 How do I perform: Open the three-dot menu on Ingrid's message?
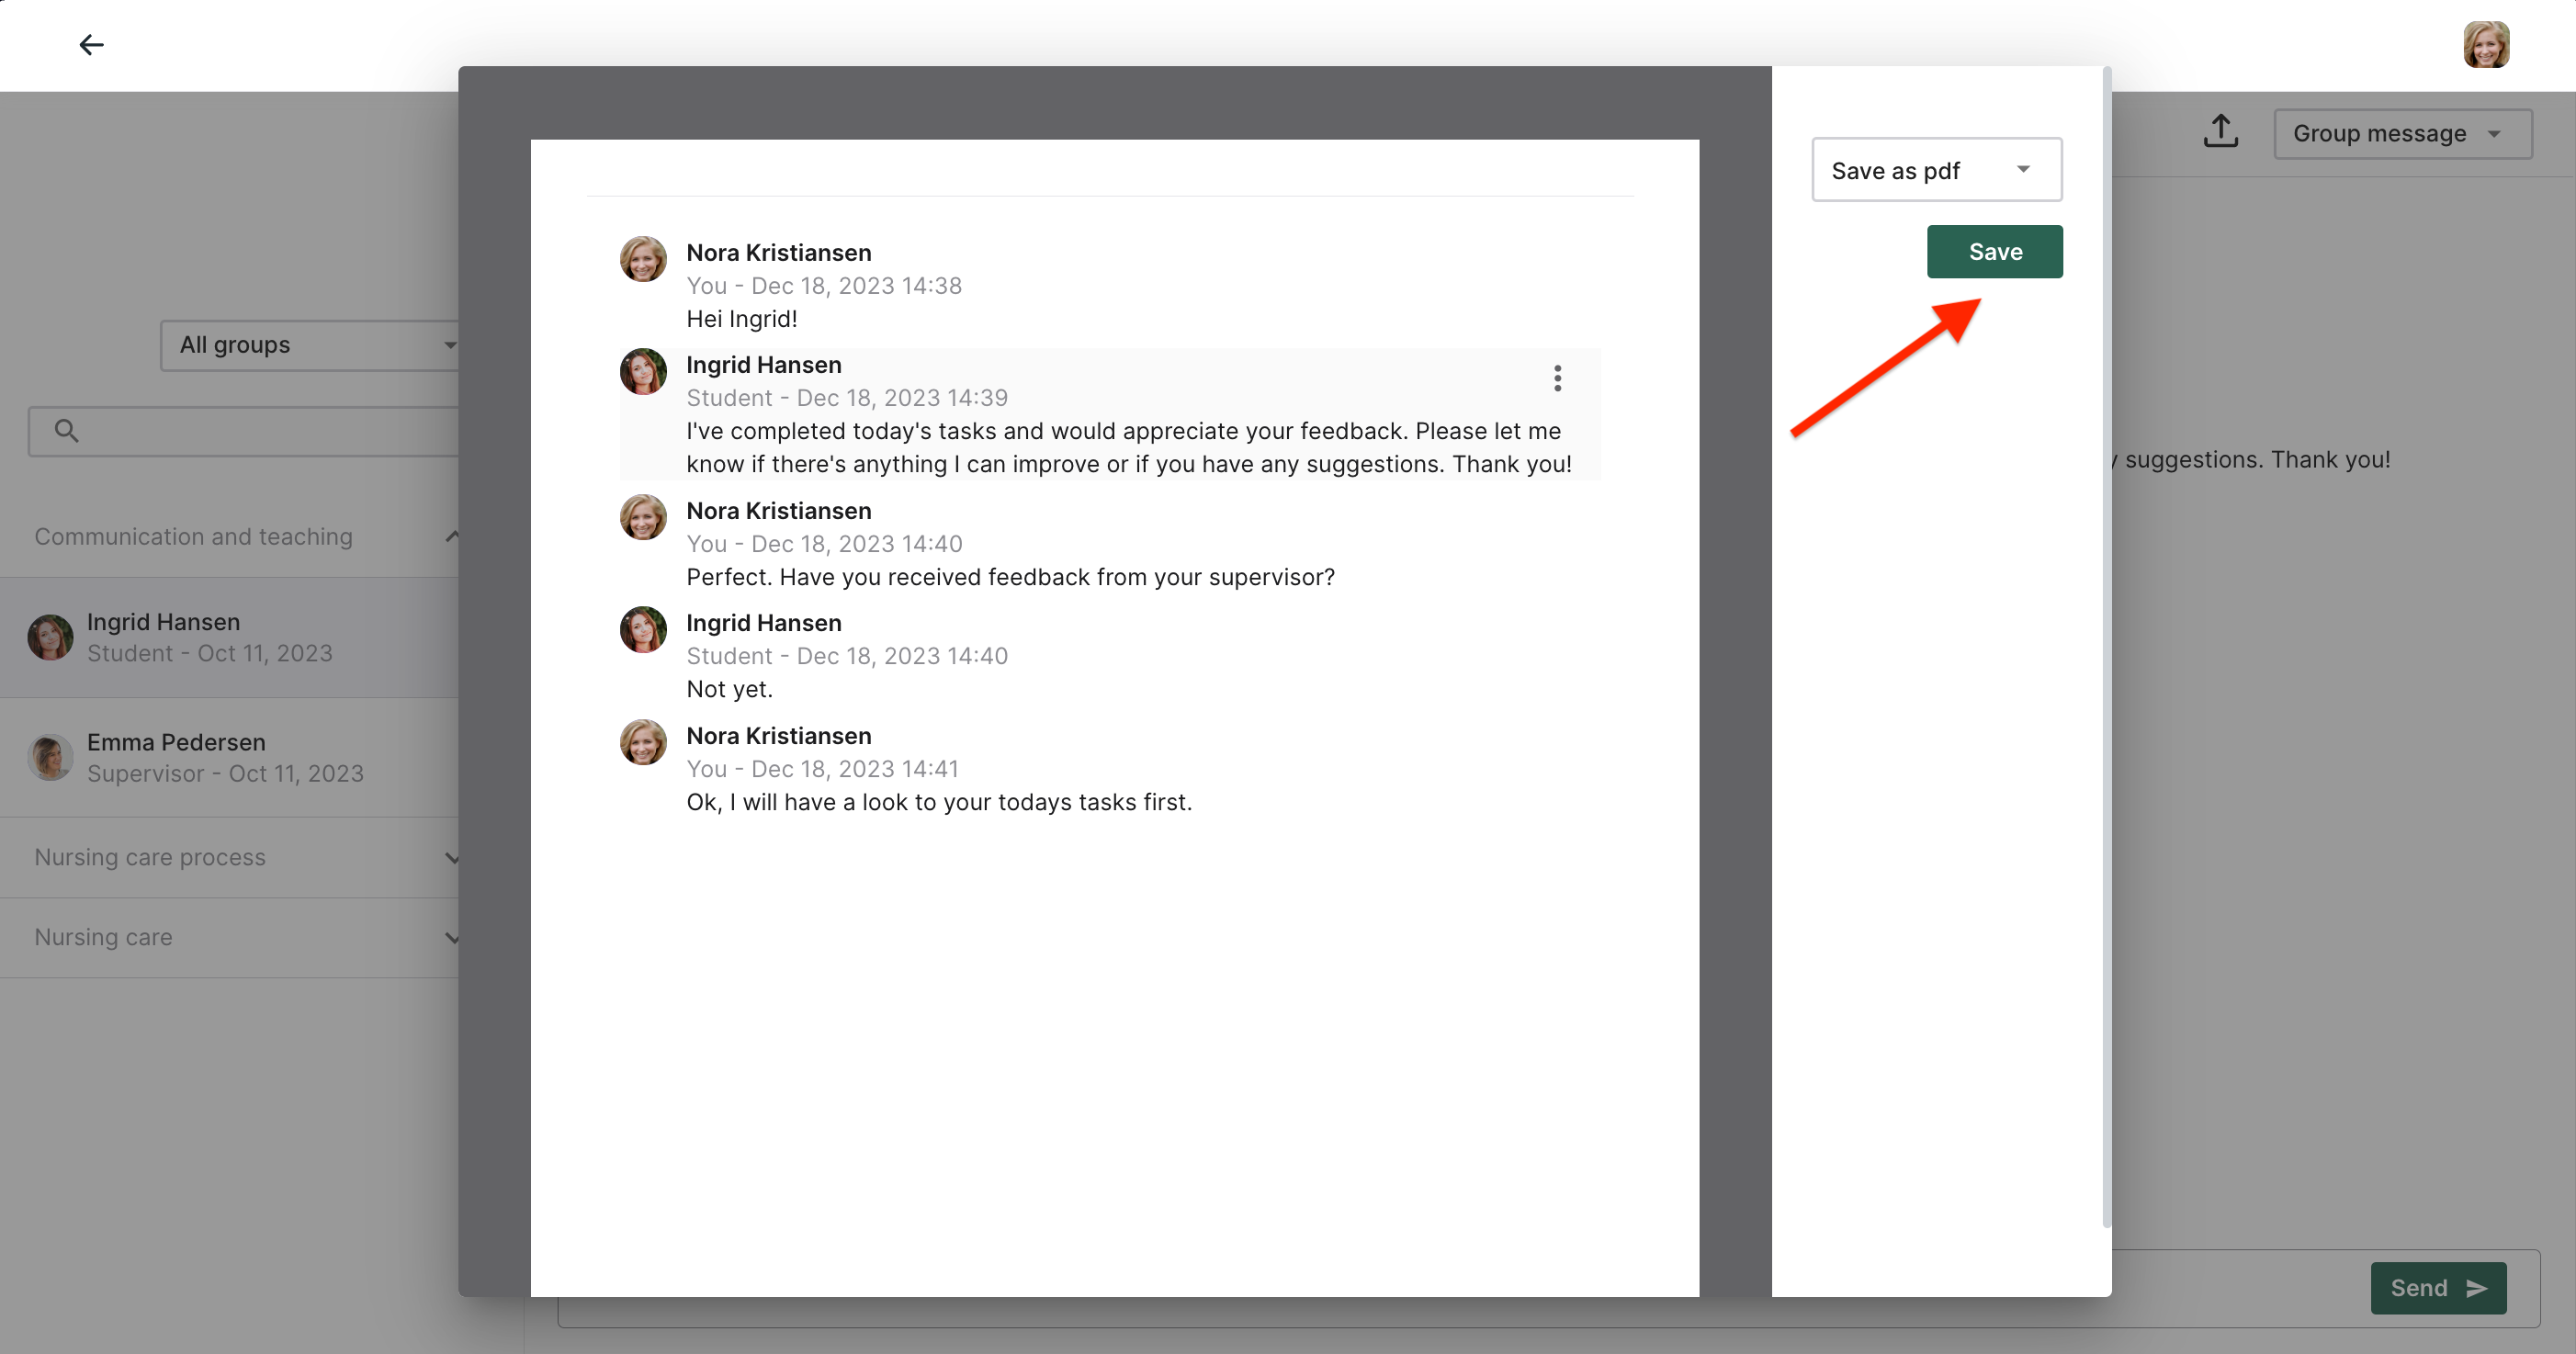(x=1557, y=378)
